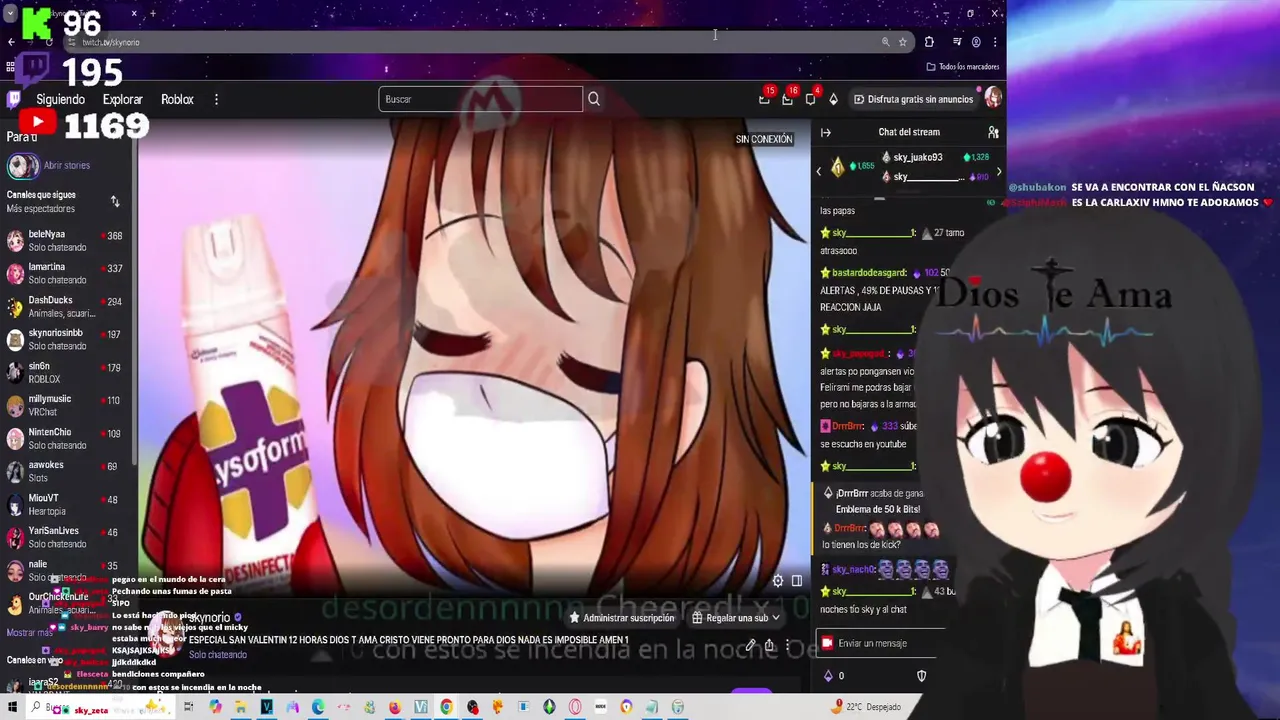Open aawokes Slots channel
Viewport: 1280px width, 720px height.
(x=64, y=472)
